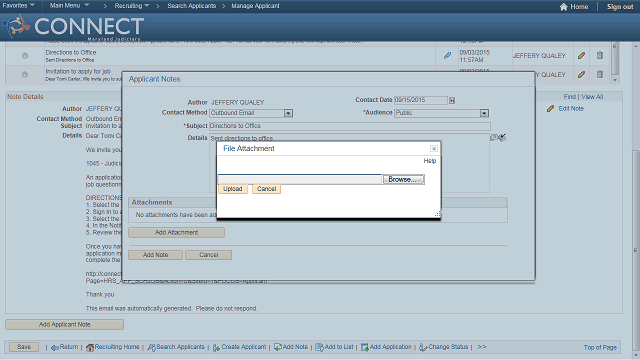Screen dimensions: 640x360
Task: Close the File Attachment dialog
Action: click(x=434, y=149)
